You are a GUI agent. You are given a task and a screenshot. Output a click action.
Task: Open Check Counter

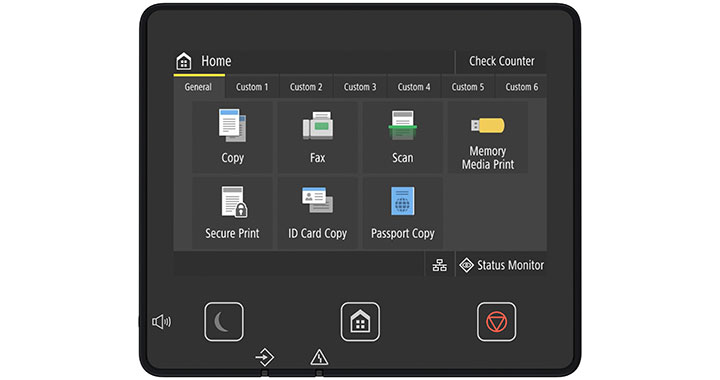(501, 61)
